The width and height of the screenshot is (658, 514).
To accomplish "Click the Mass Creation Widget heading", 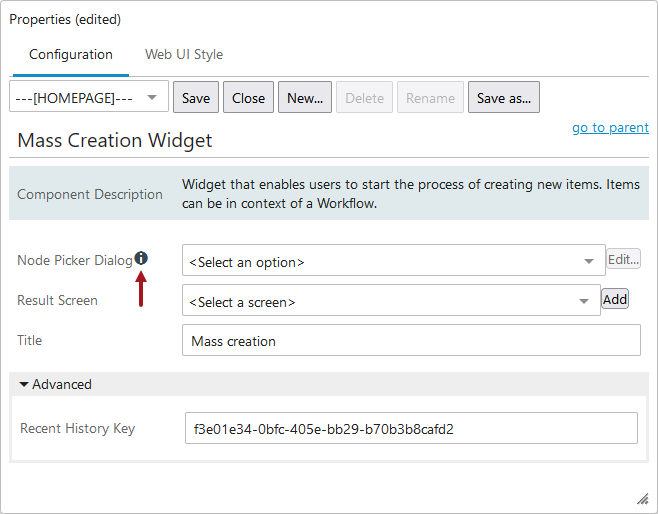I will [x=115, y=141].
